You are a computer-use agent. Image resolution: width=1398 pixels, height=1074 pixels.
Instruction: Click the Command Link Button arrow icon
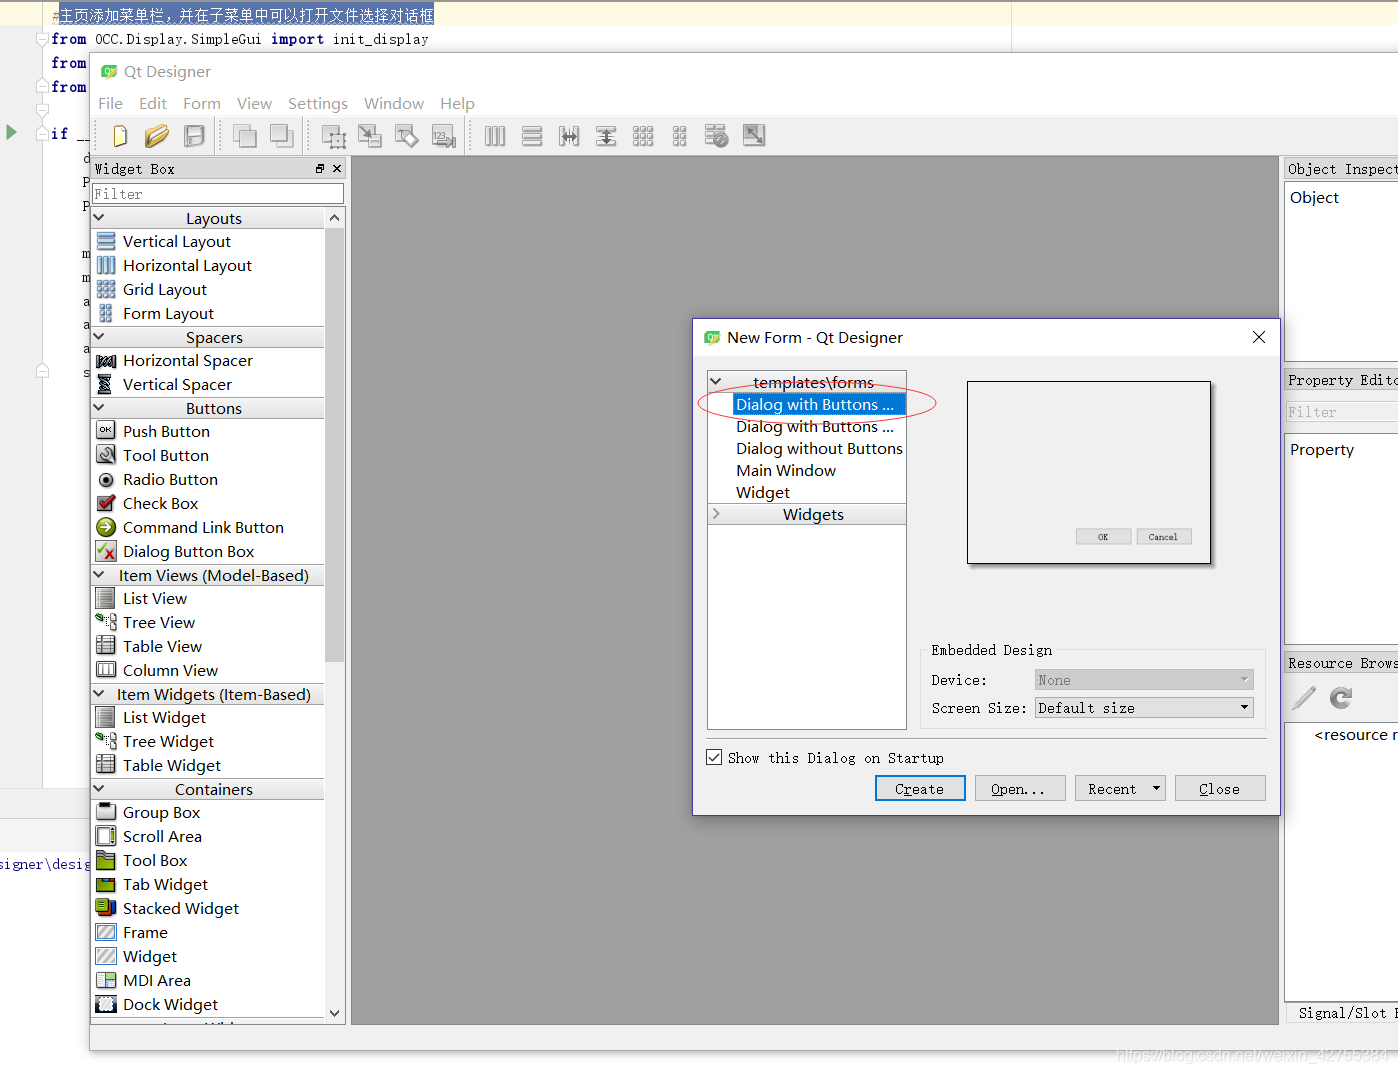click(106, 527)
